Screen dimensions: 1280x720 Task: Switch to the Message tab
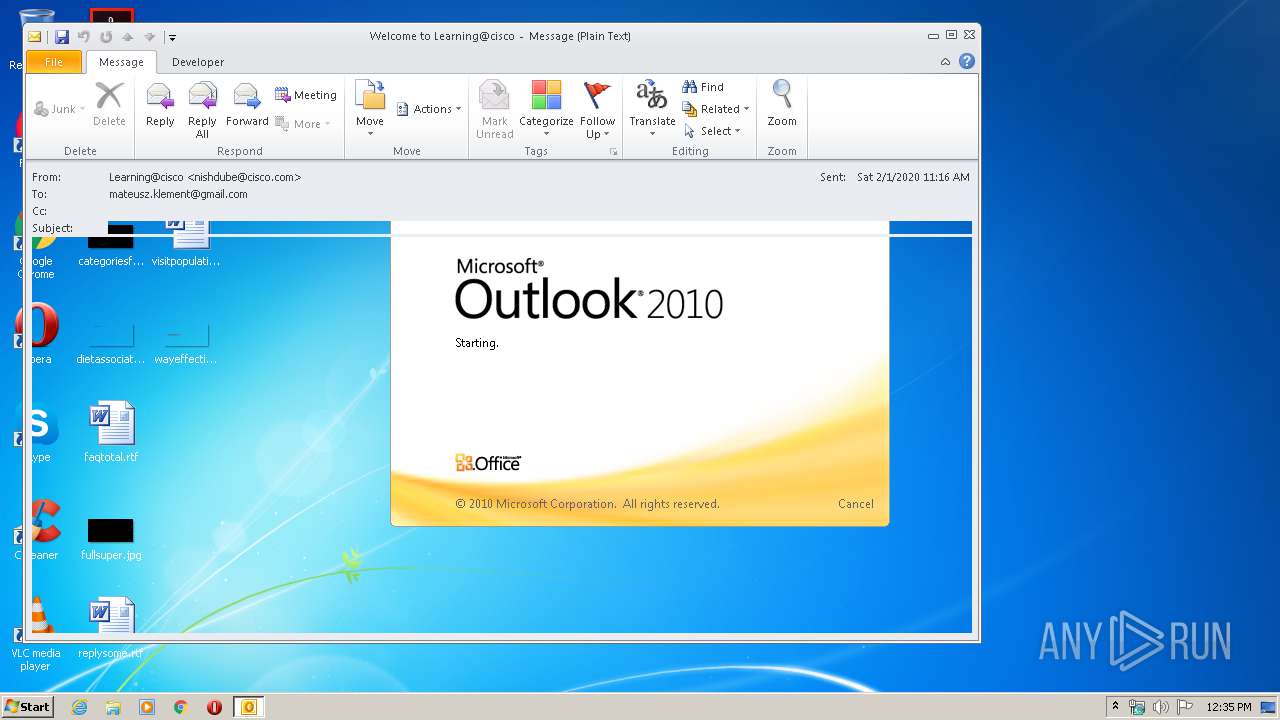(121, 62)
